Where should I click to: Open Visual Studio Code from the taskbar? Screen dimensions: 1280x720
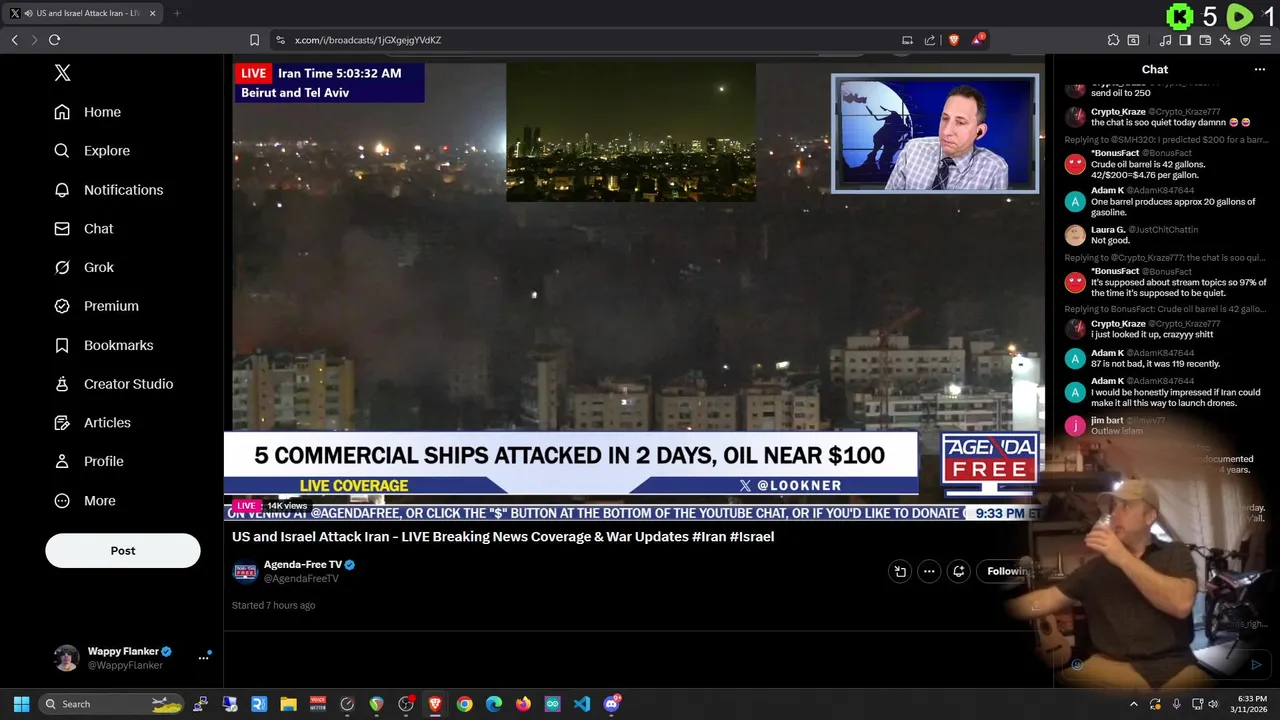click(x=582, y=704)
